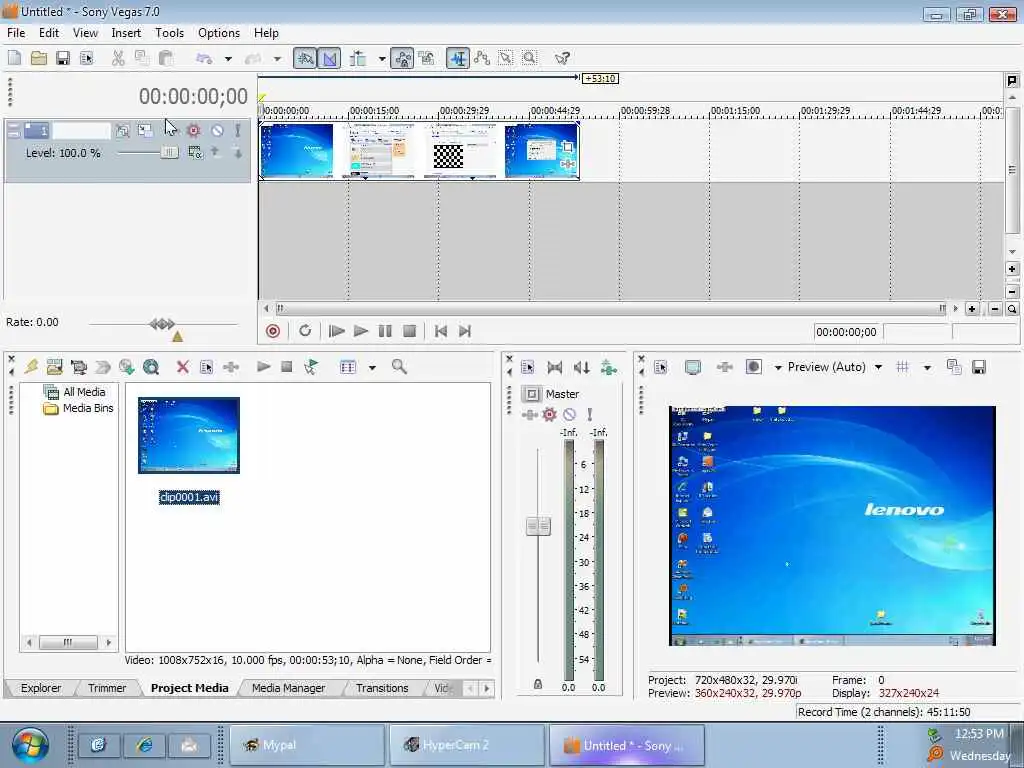Adjust the playback Rate slider

[163, 324]
